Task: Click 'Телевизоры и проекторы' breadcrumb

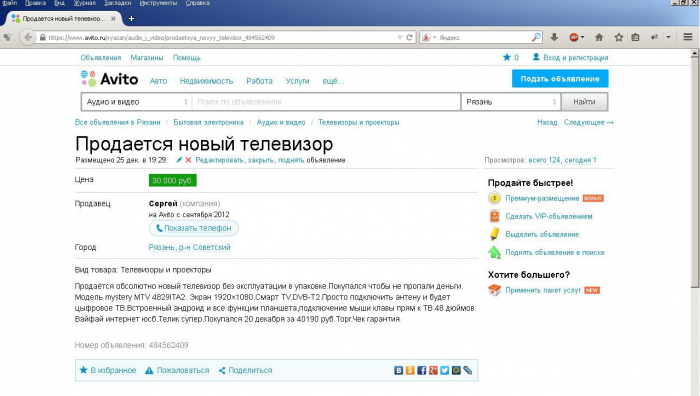Action: click(358, 122)
